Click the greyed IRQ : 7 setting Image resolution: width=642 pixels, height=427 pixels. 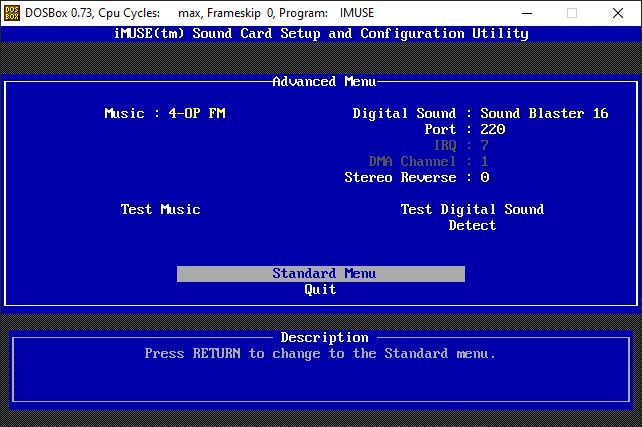coord(461,145)
